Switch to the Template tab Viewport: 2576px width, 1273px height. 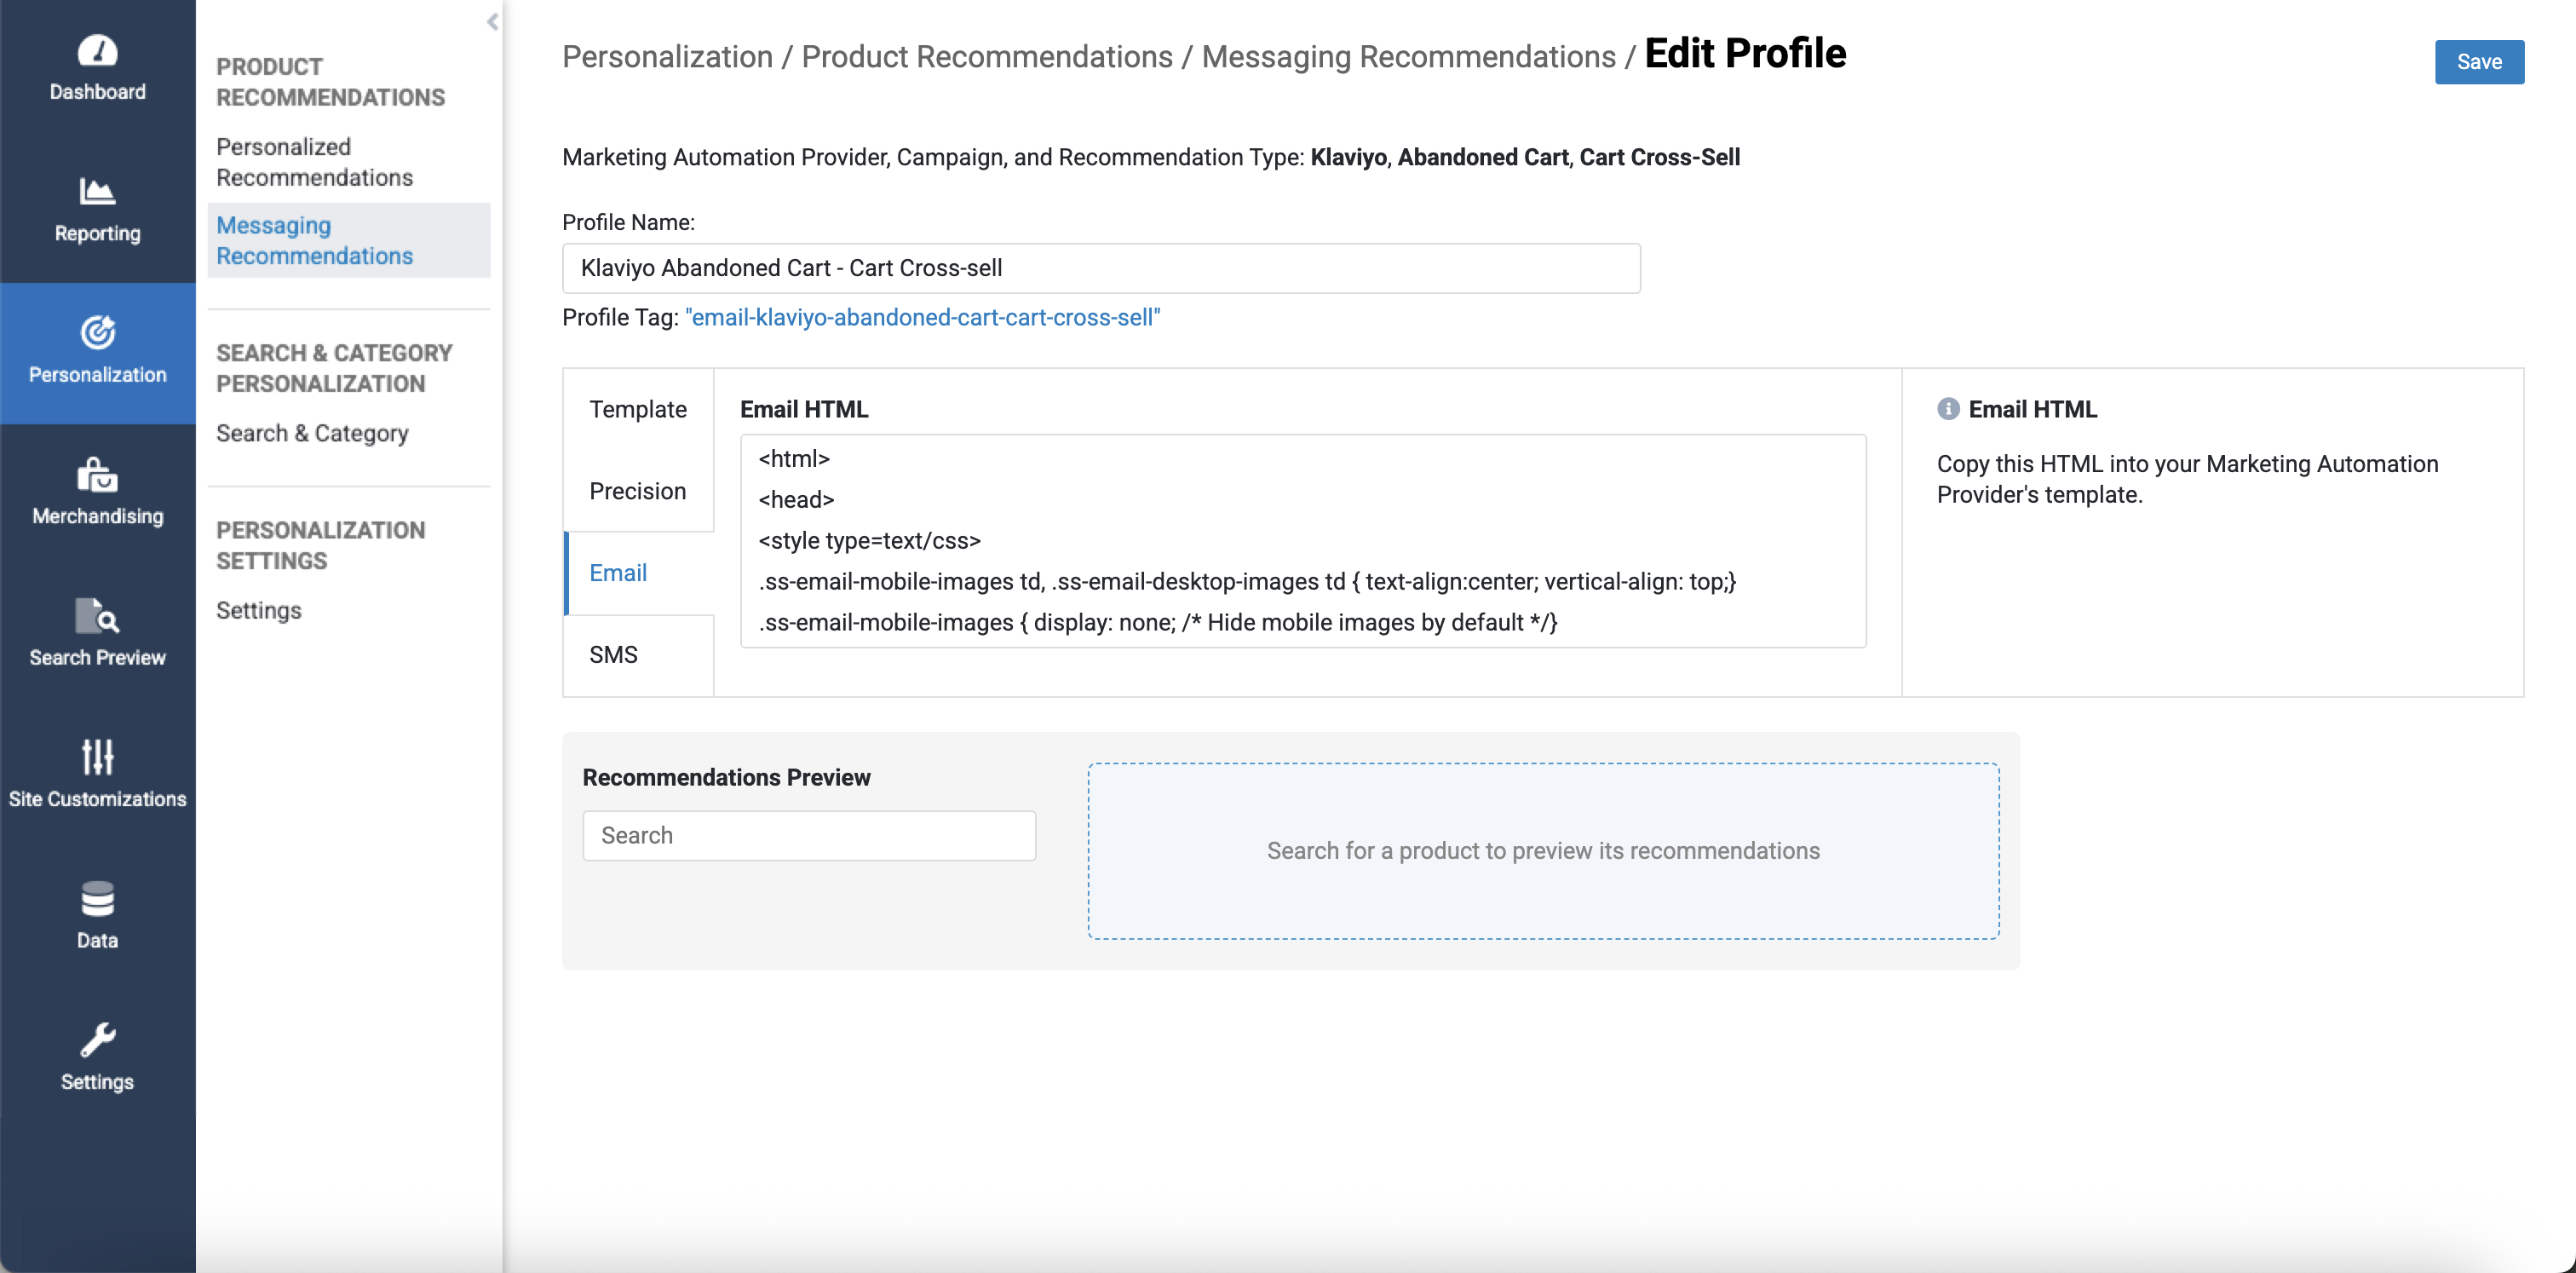click(638, 409)
